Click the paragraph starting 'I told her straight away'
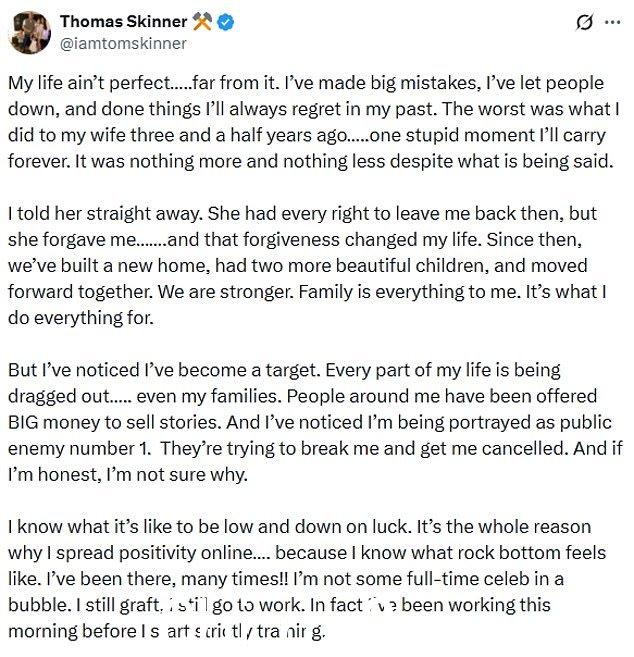 click(x=307, y=266)
